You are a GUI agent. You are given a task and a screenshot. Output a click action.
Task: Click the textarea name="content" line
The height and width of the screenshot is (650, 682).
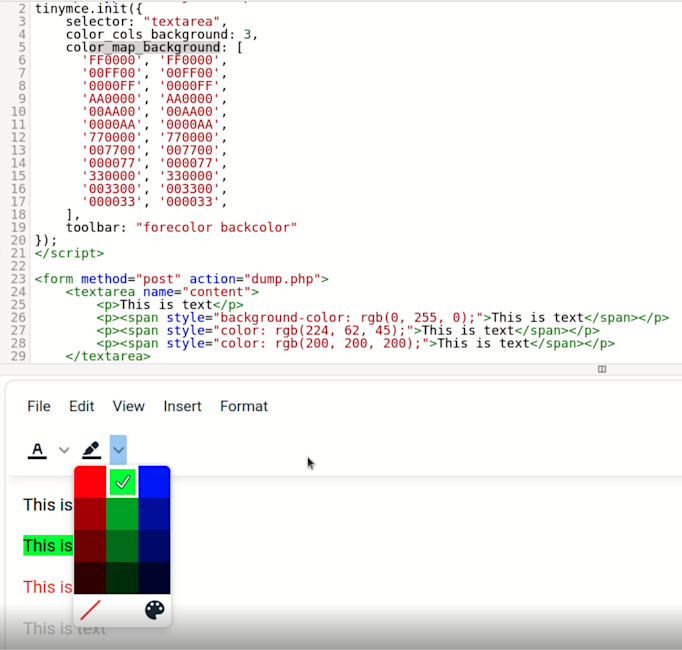[162, 292]
